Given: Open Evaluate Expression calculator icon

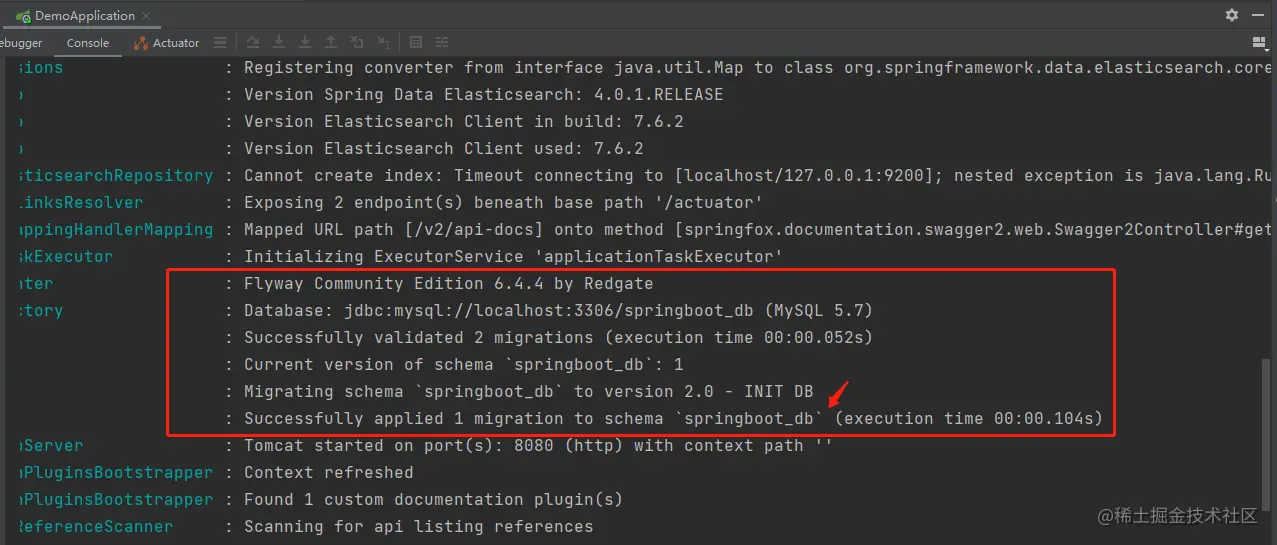Looking at the screenshot, I should (416, 43).
